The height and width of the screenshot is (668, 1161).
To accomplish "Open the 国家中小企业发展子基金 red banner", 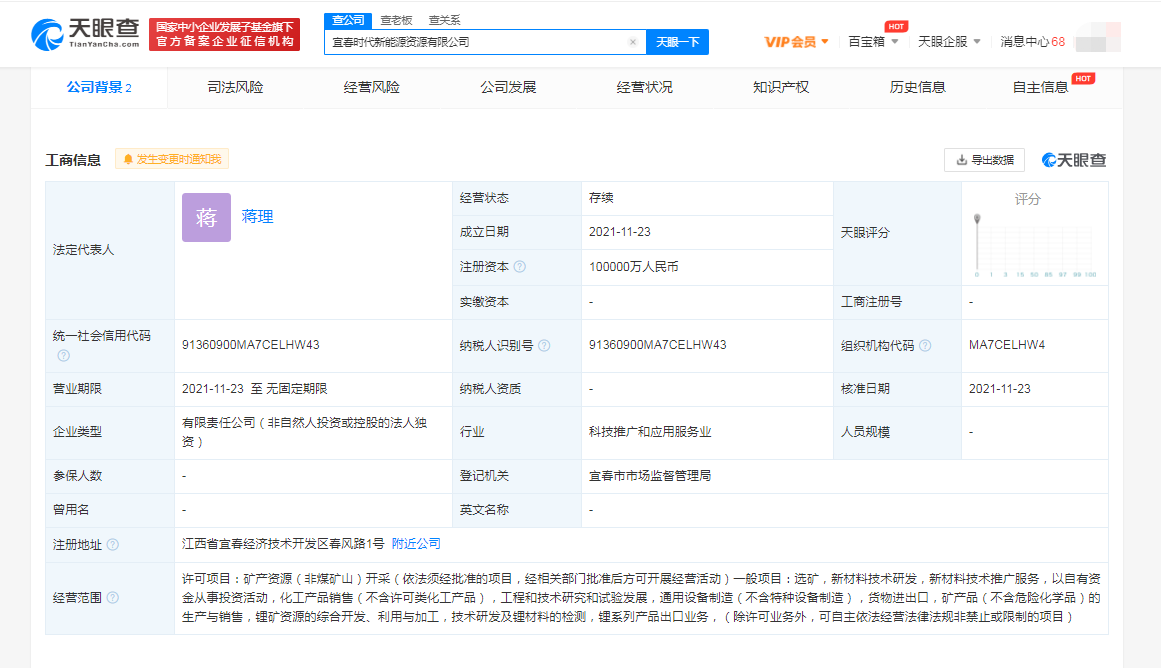I will pos(224,34).
